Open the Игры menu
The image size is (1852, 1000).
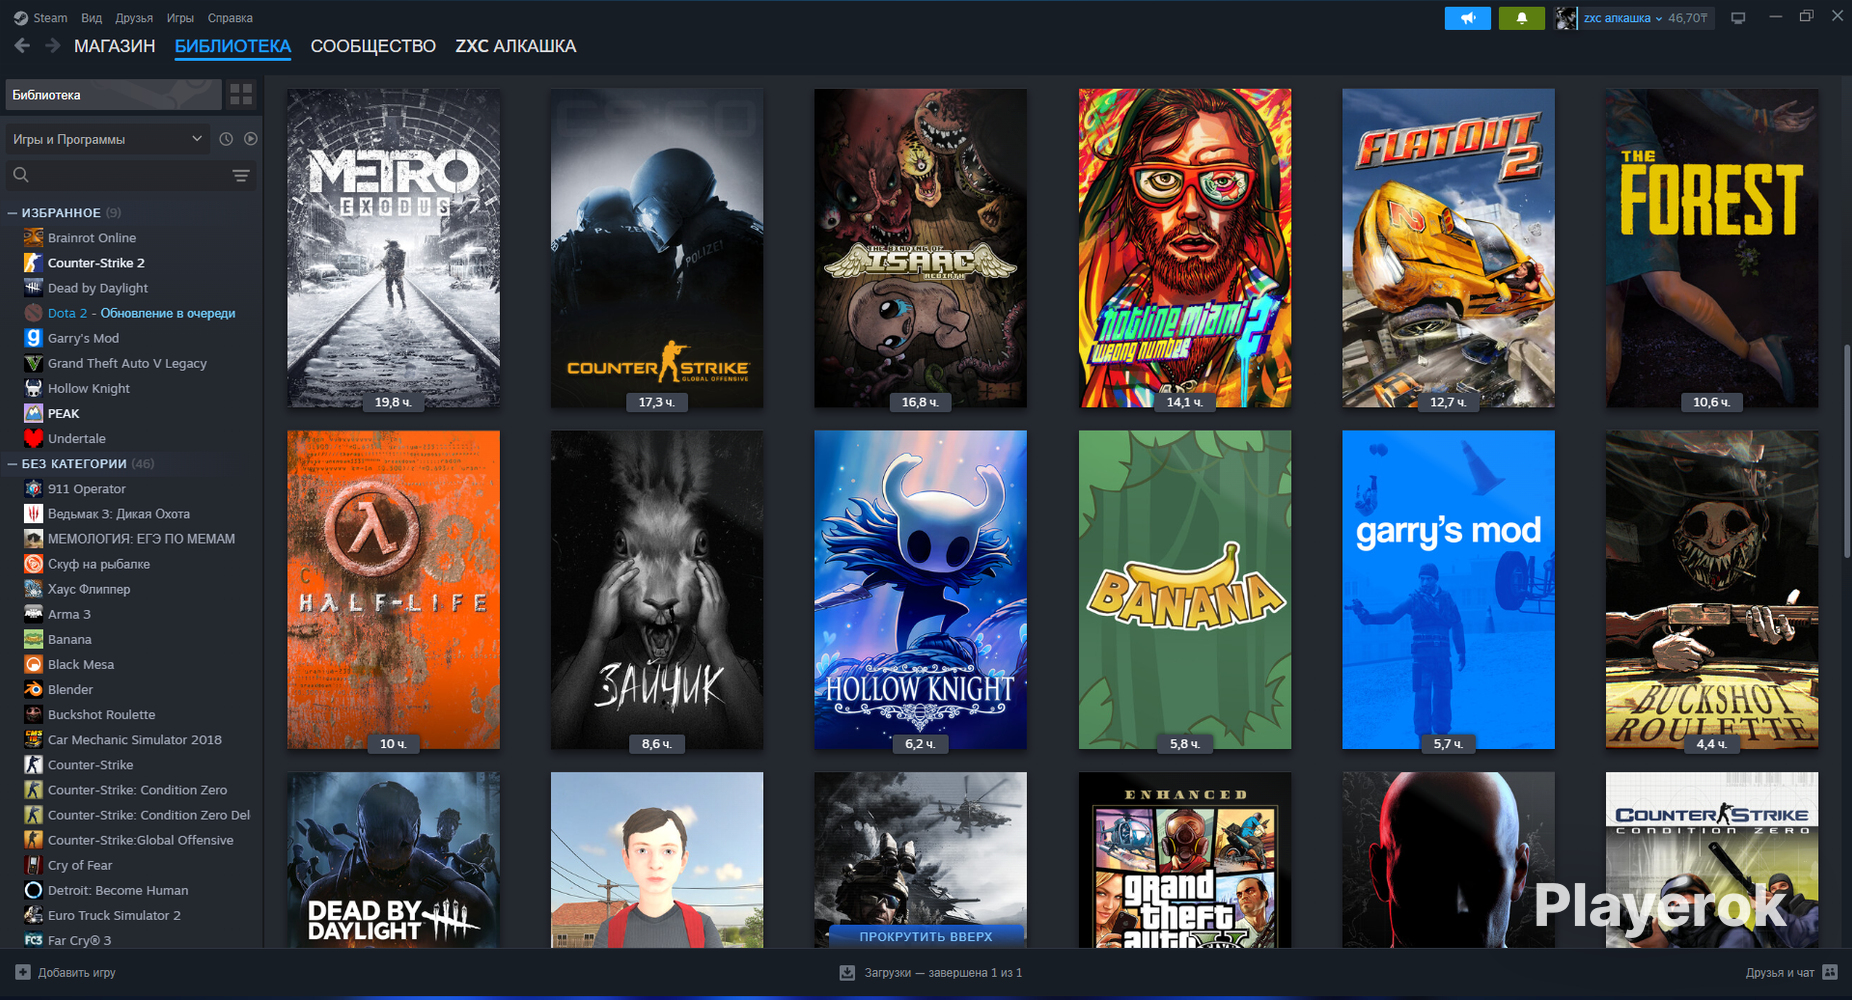coord(180,18)
